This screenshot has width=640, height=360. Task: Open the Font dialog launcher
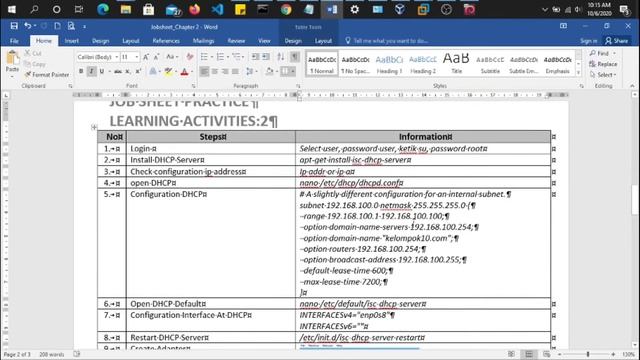(x=193, y=86)
